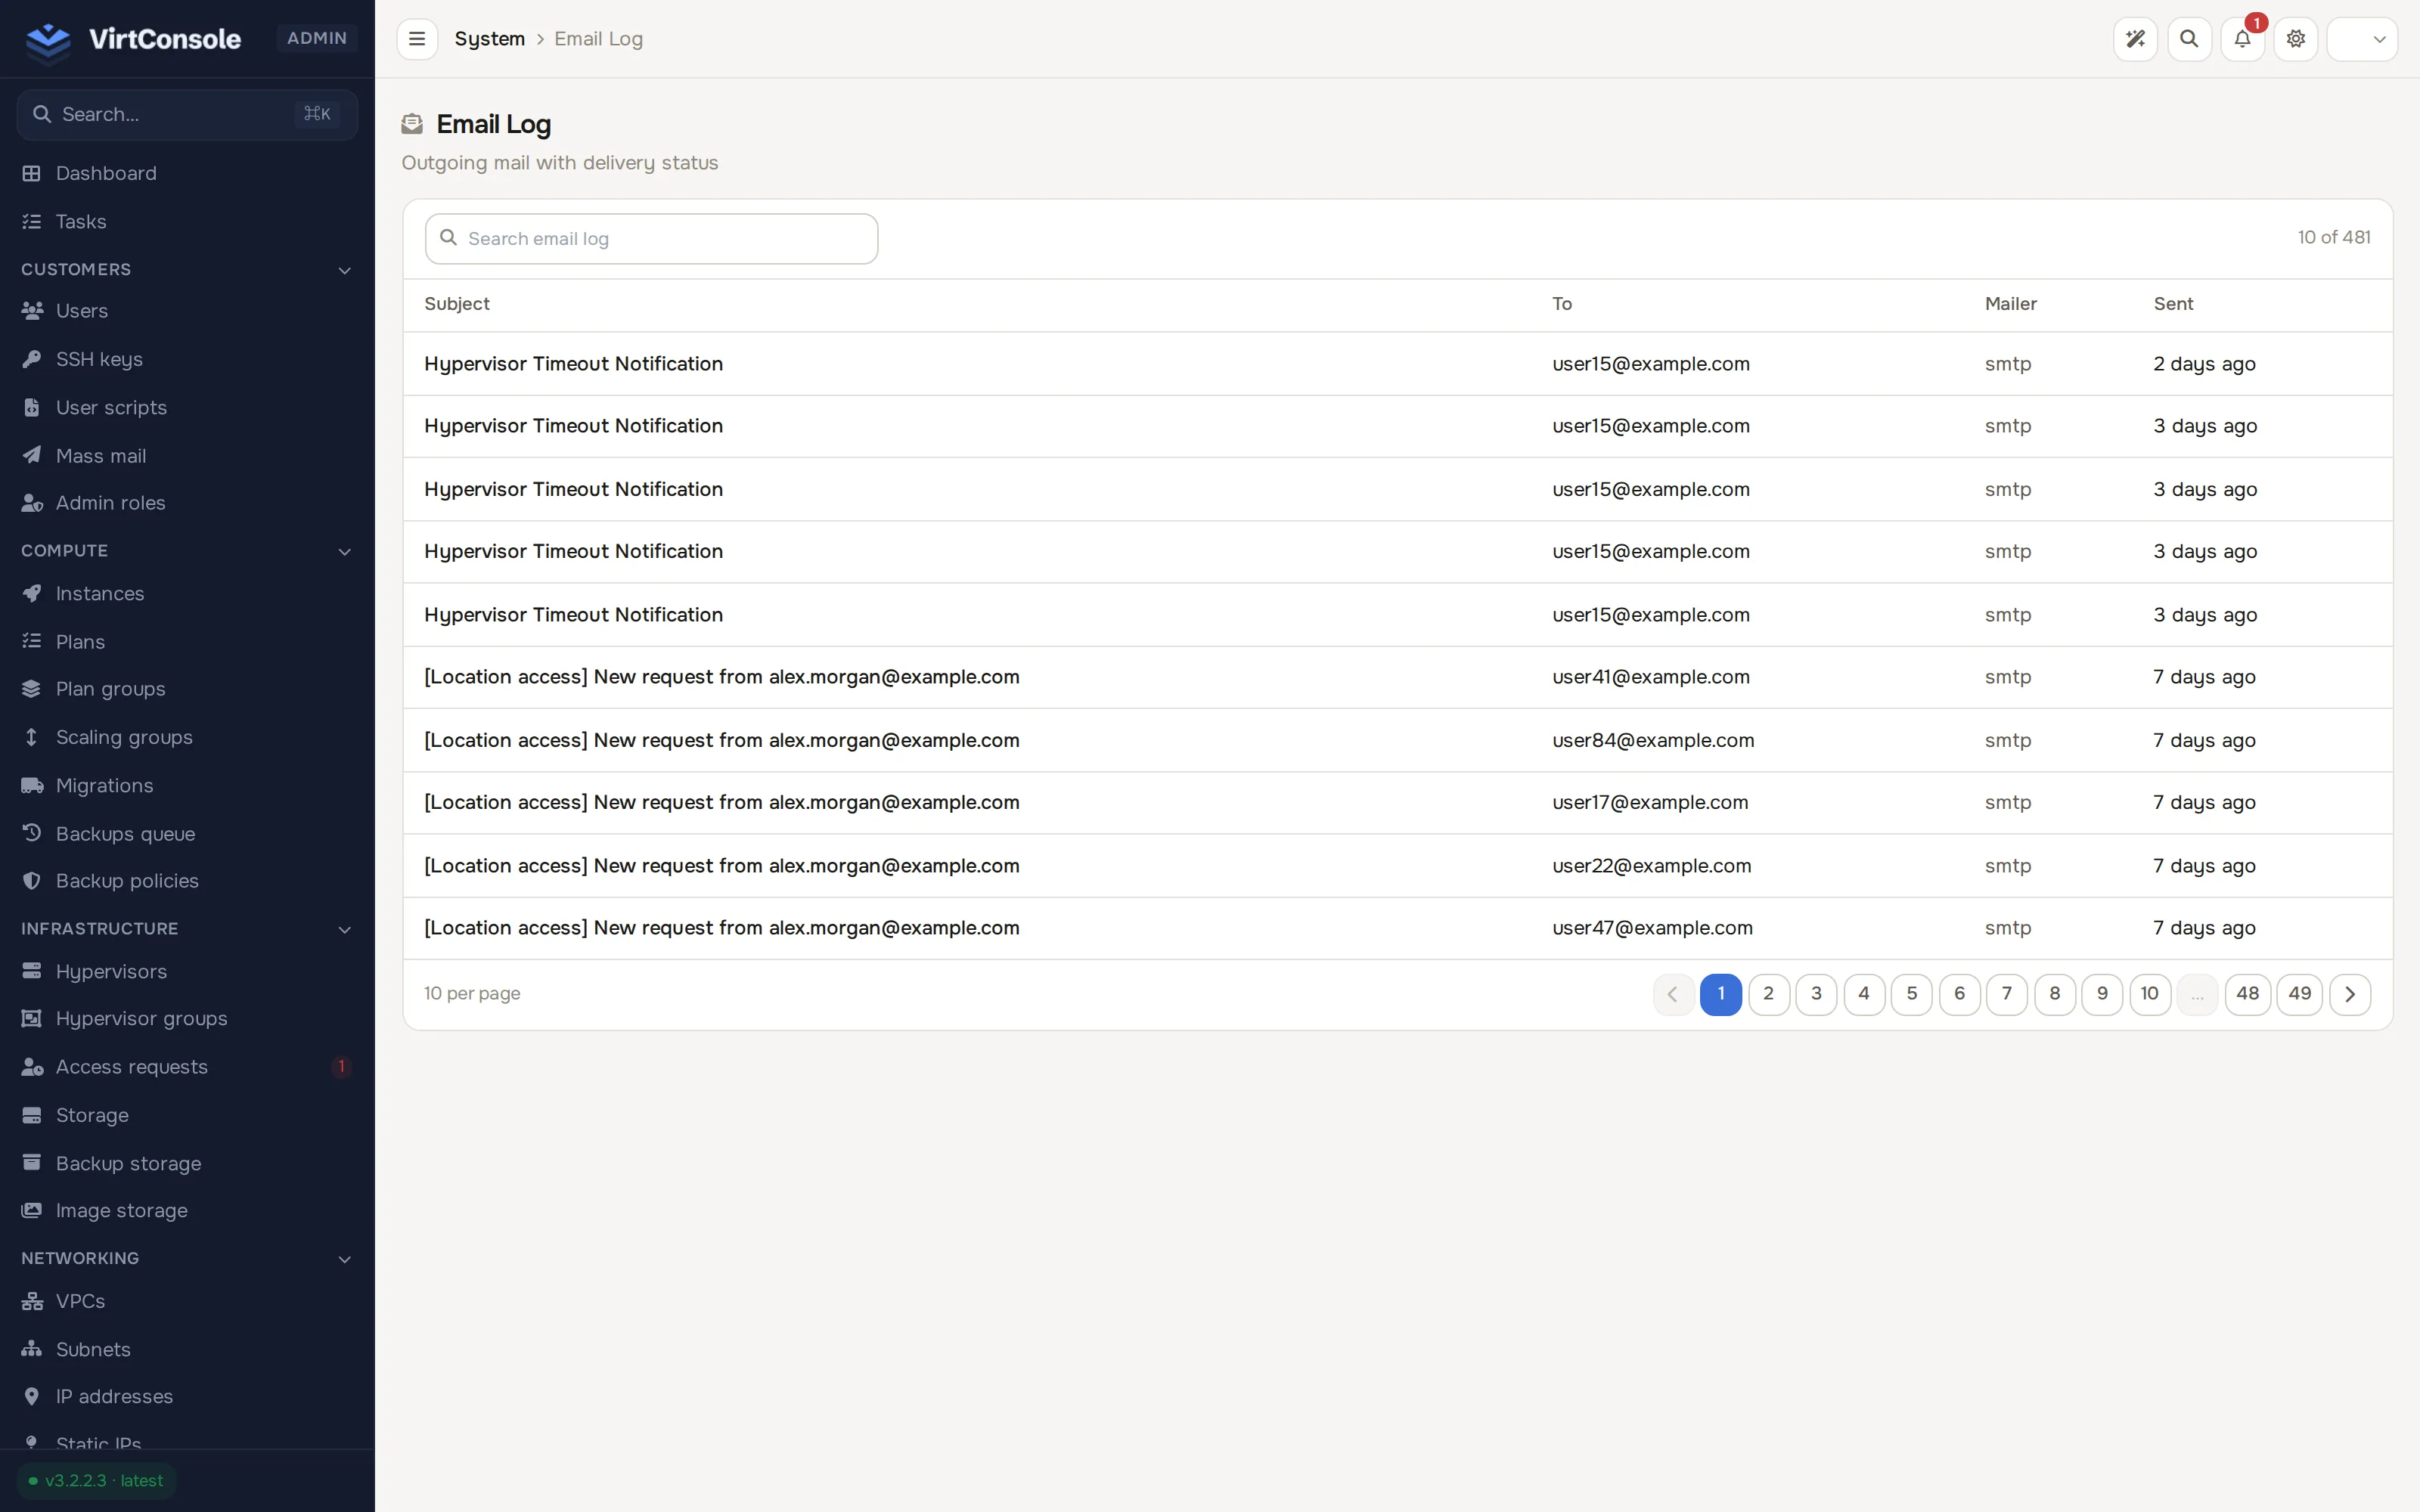2420x1512 pixels.
Task: Click the Instances rocket icon
Action: click(32, 593)
